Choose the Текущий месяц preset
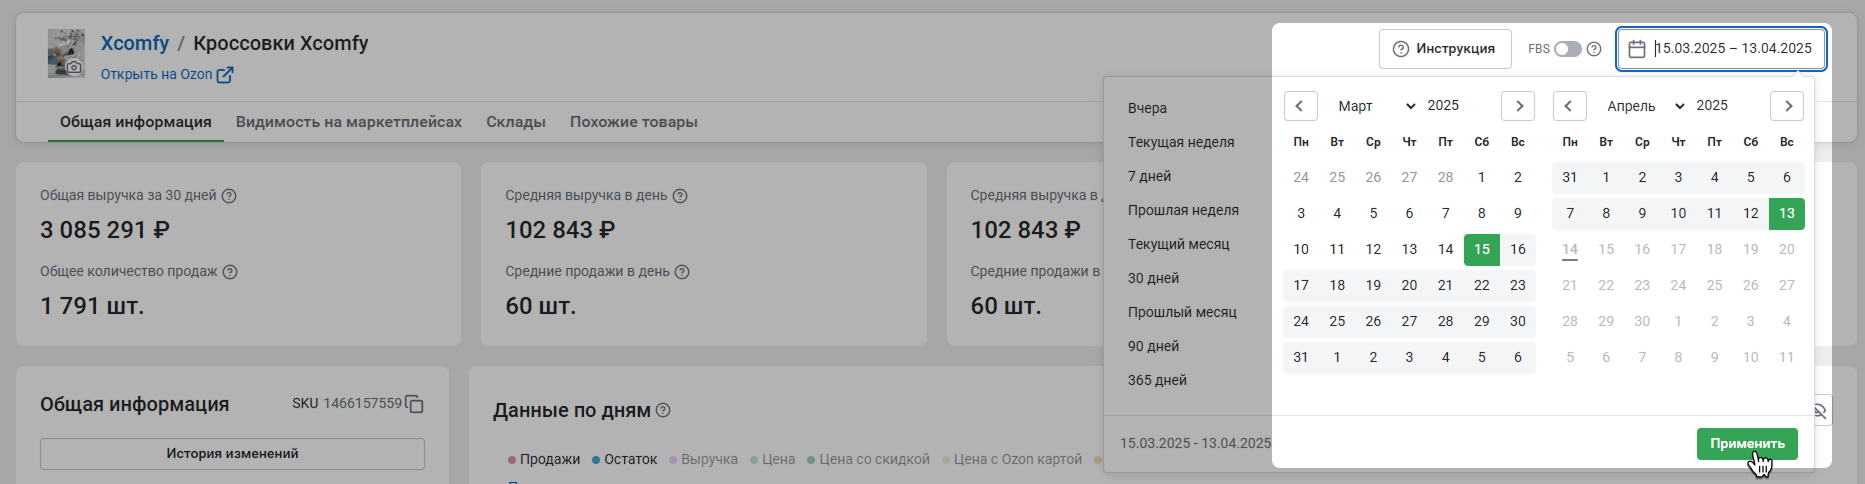Screen dimensions: 1865x484 [1179, 244]
